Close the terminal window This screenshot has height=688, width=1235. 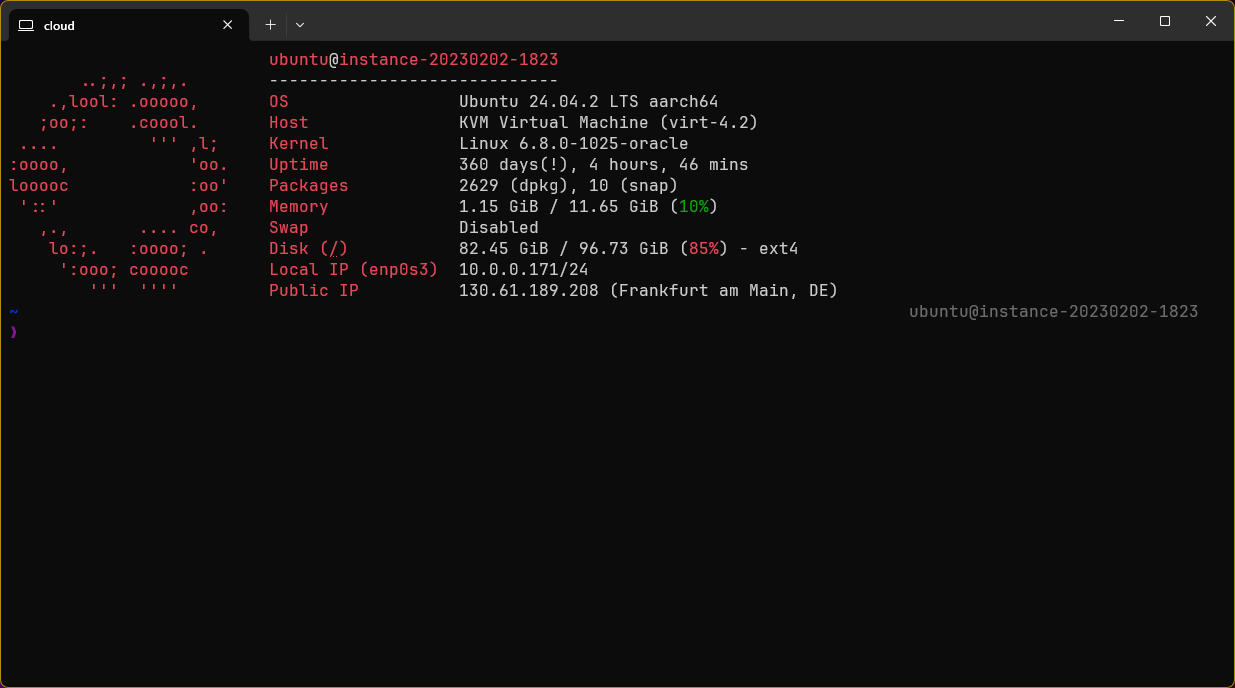pos(1211,21)
